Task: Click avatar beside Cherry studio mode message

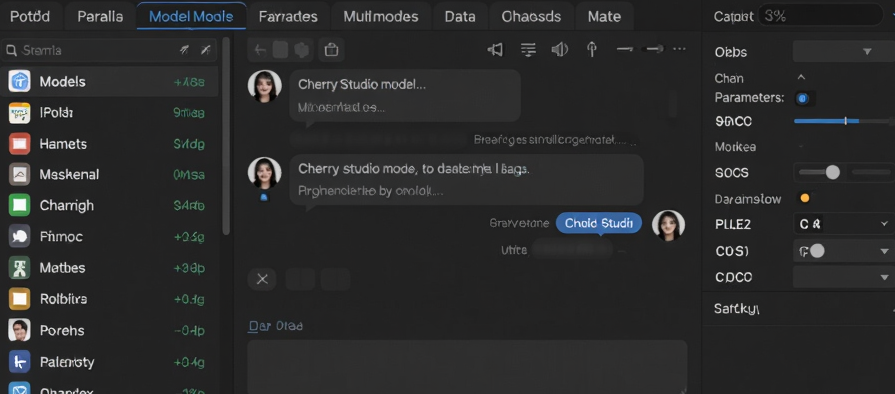Action: (264, 173)
